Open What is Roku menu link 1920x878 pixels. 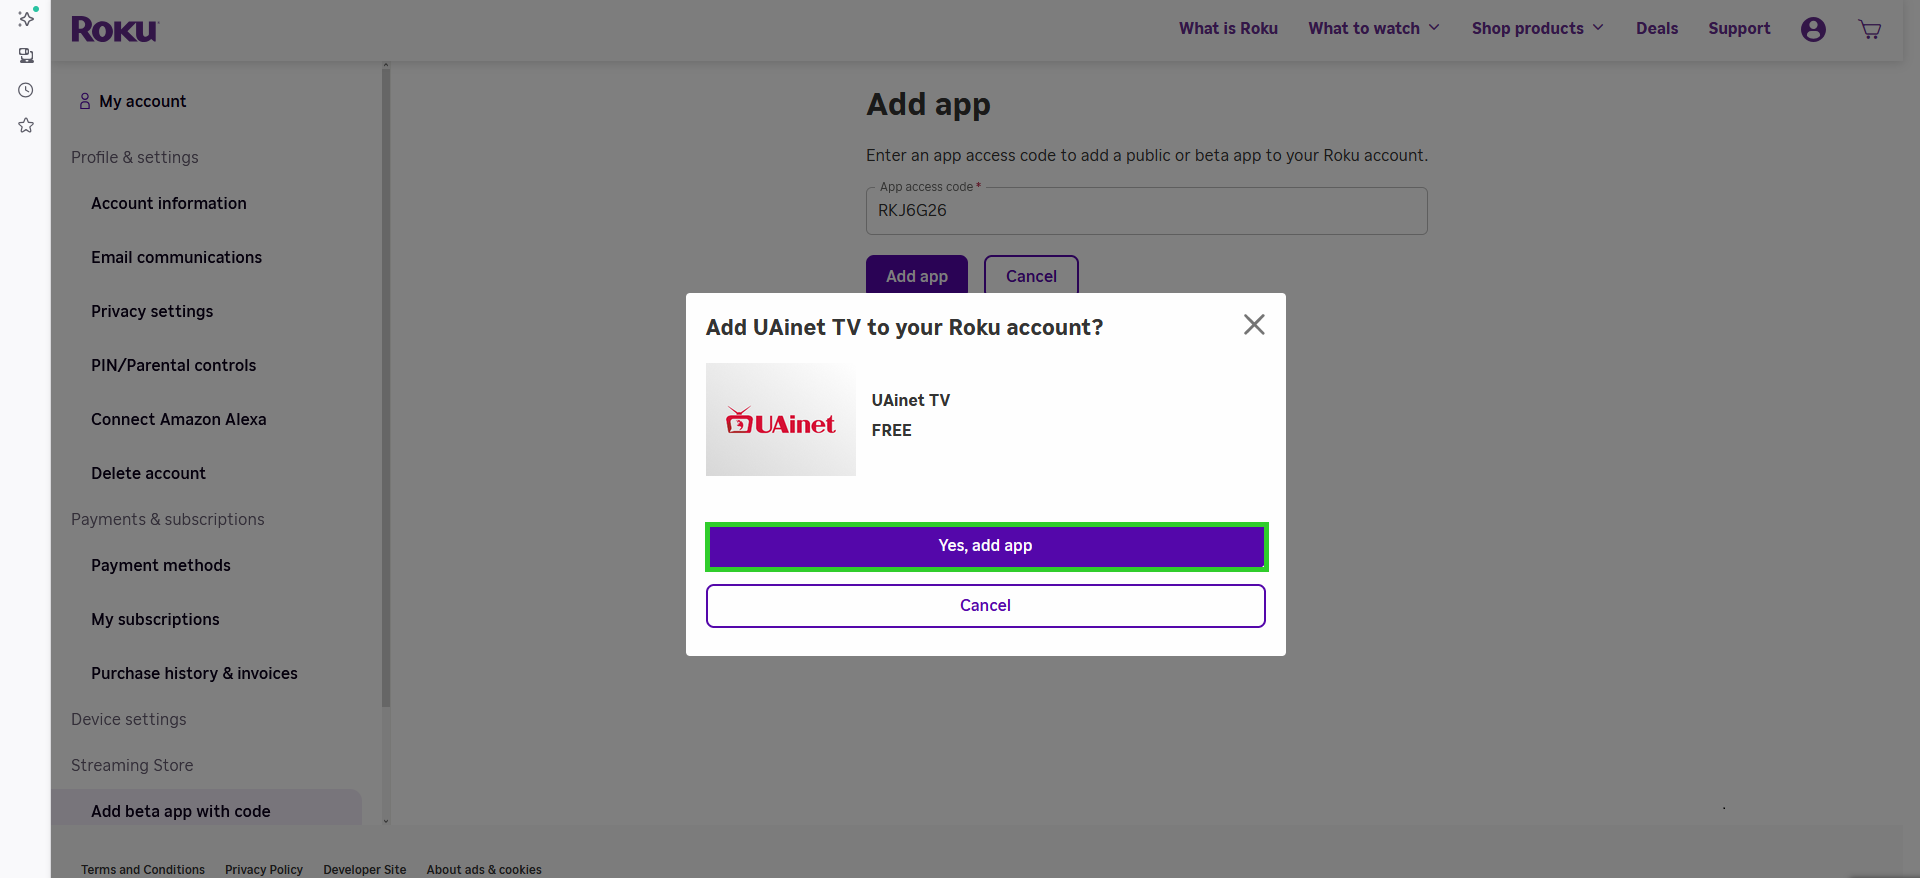coord(1228,29)
